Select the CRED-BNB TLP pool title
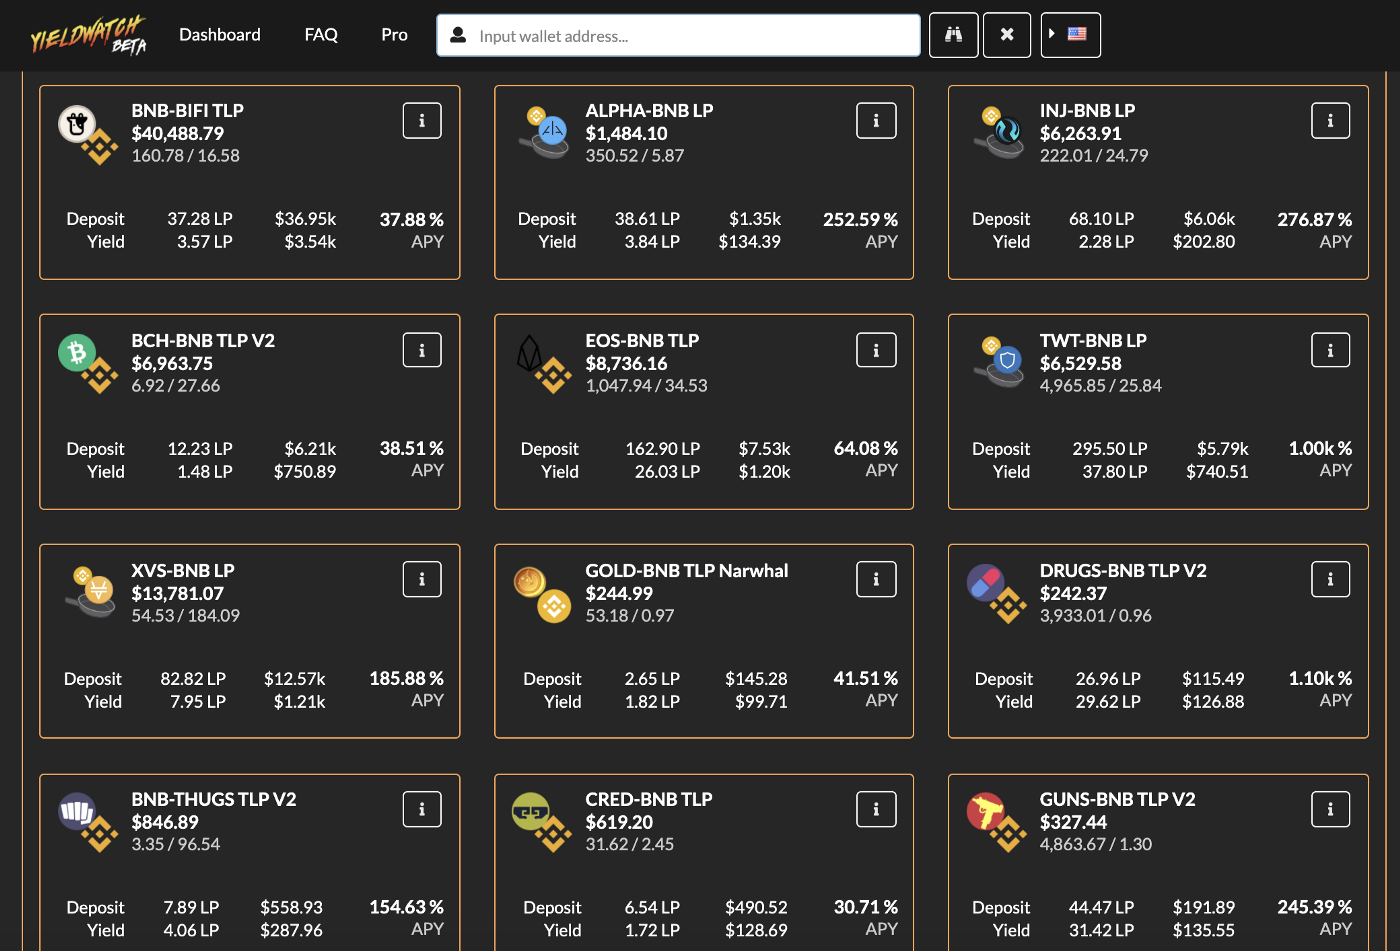This screenshot has height=951, width=1400. pos(649,799)
